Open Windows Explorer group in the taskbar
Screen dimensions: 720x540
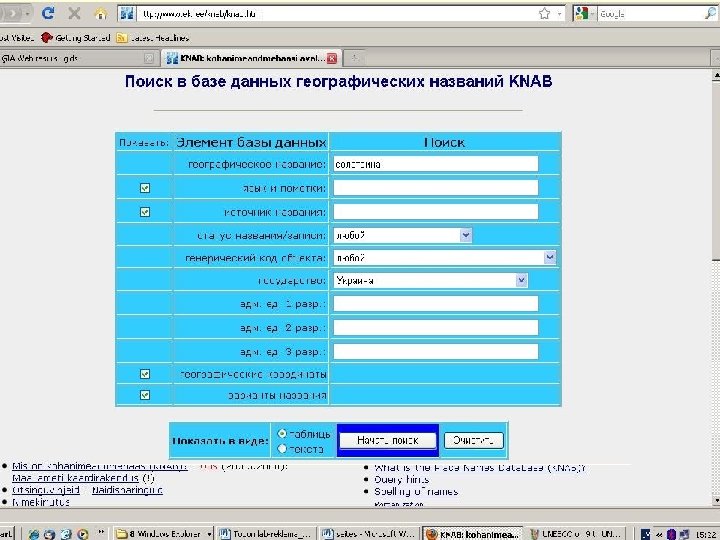tap(163, 534)
